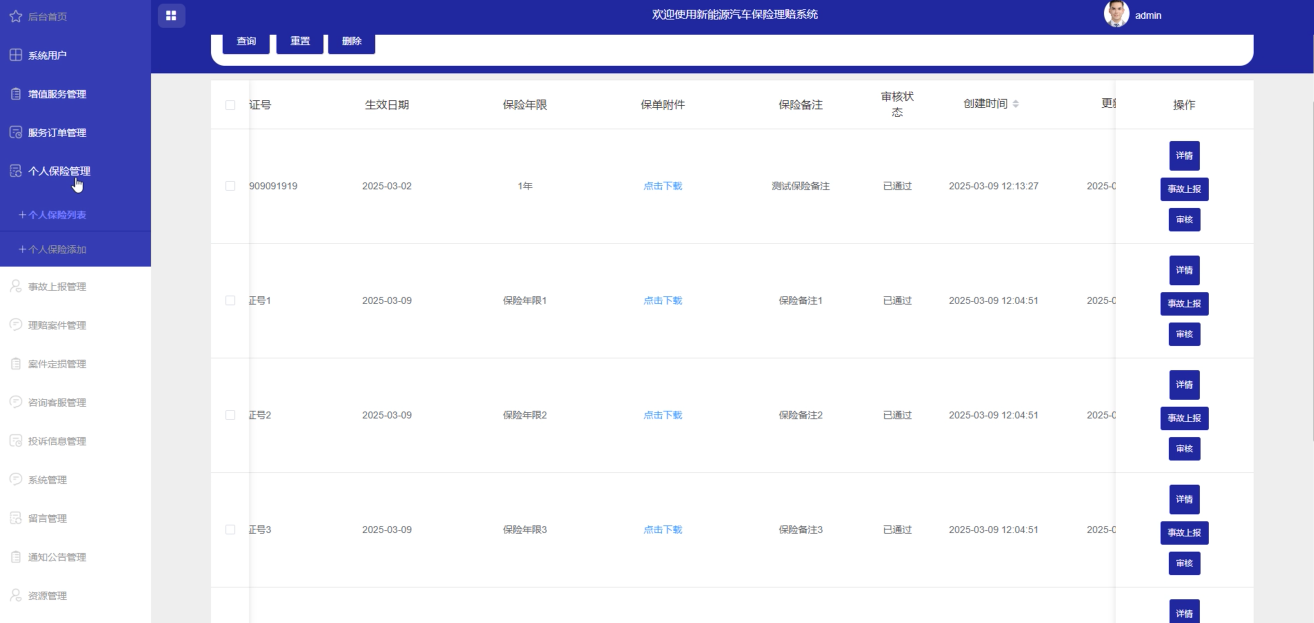1314x623 pixels.
Task: Click 事故上报 for row 909091919
Action: (1184, 189)
